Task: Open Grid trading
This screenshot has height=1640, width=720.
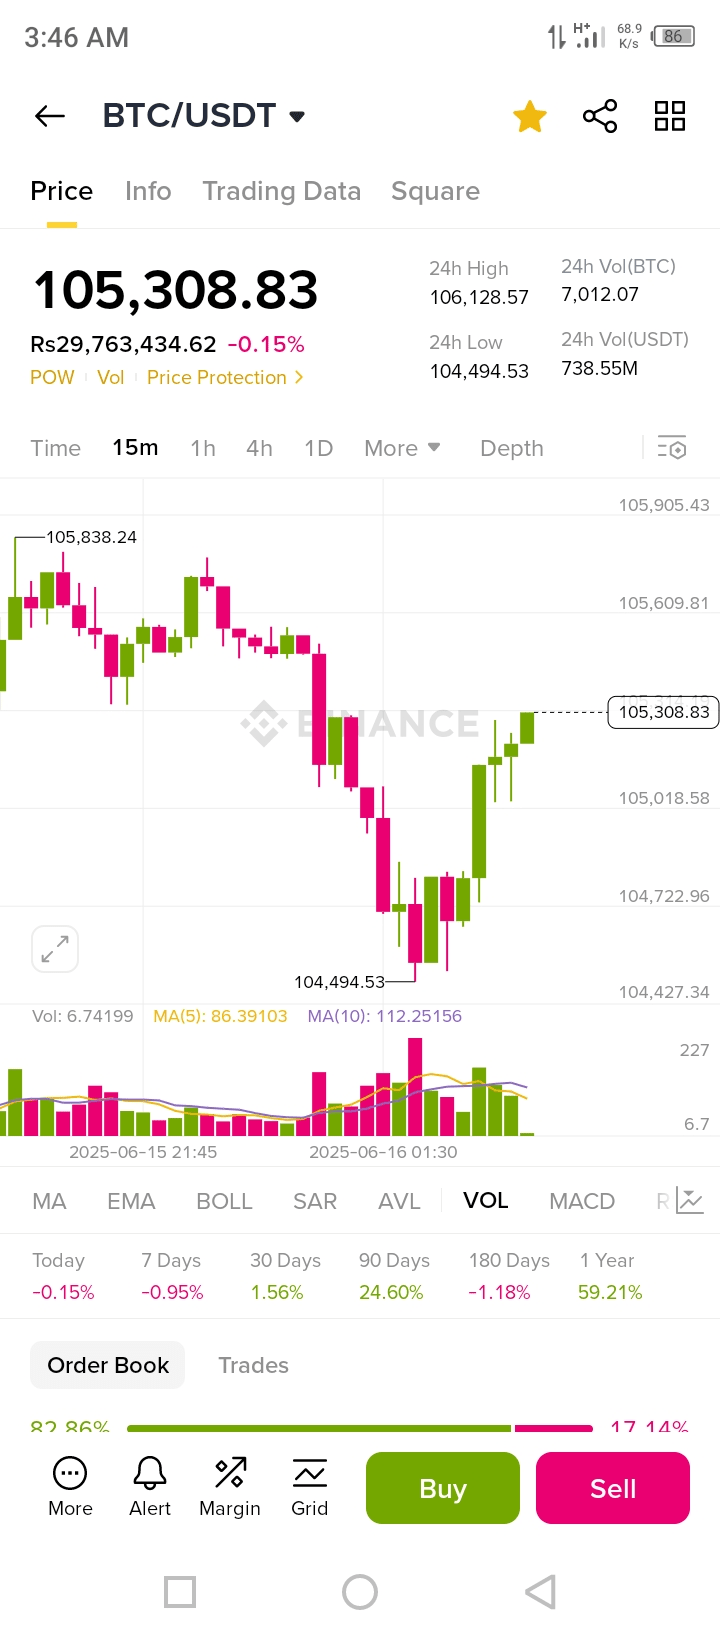Action: (x=310, y=1487)
